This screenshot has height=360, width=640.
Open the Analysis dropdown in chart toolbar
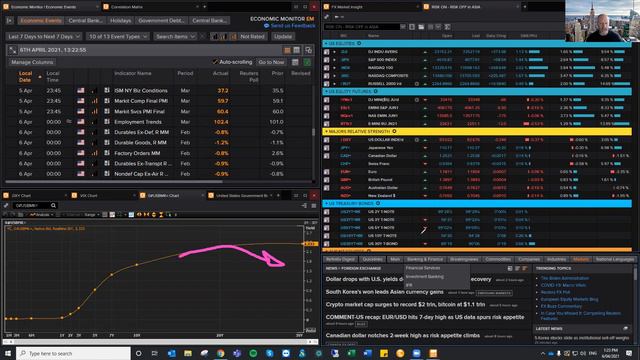pos(41,215)
